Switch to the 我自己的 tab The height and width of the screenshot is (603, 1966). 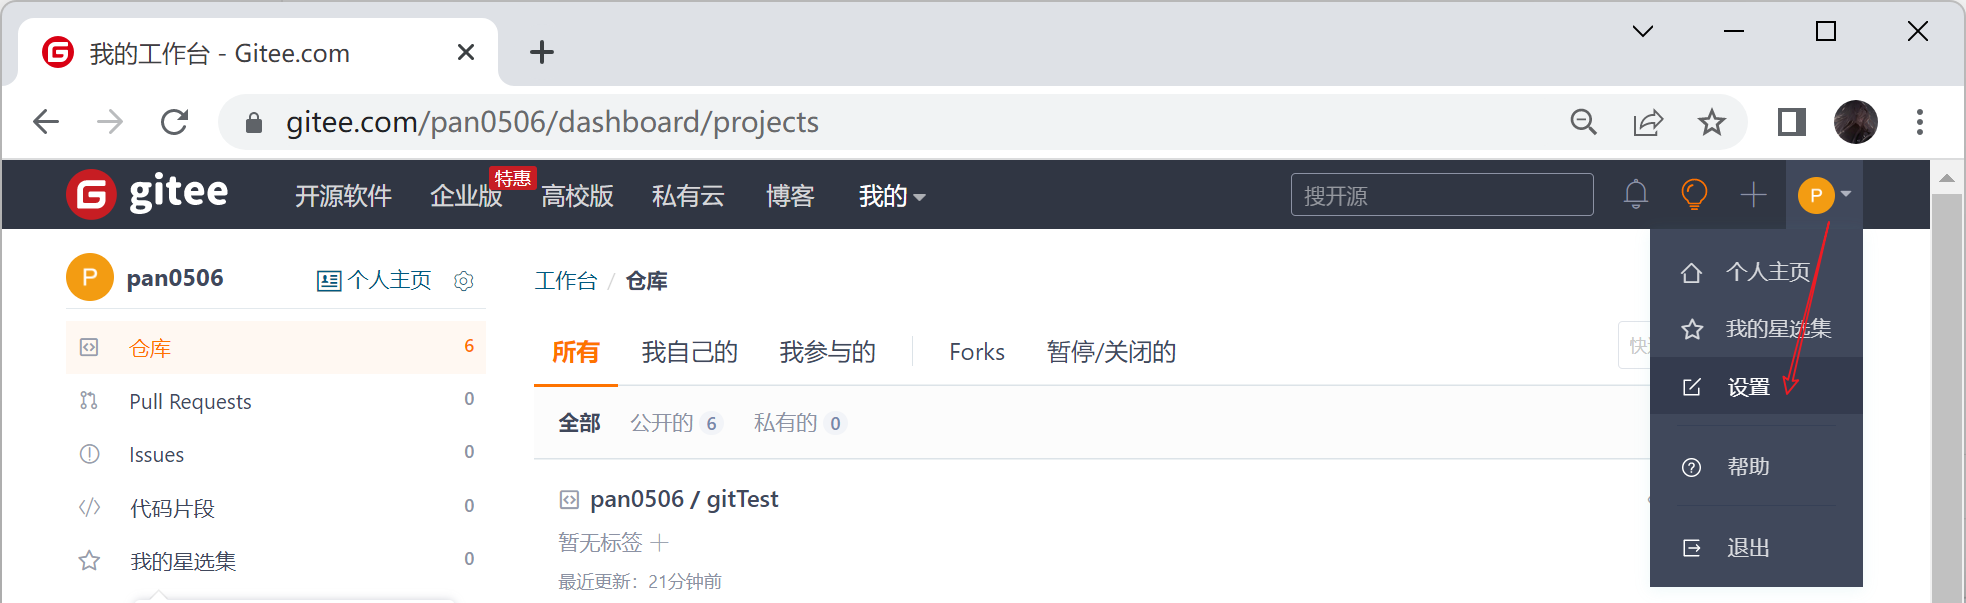point(689,352)
